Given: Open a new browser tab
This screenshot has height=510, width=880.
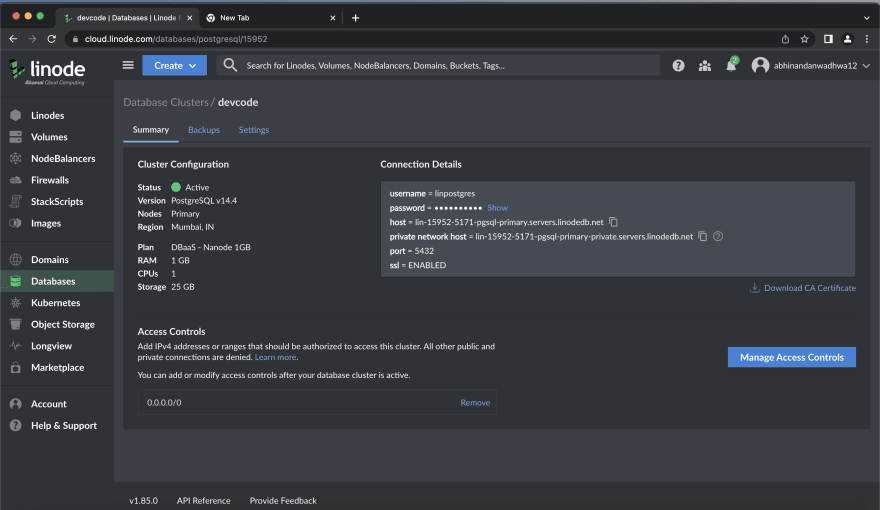Looking at the screenshot, I should [355, 18].
